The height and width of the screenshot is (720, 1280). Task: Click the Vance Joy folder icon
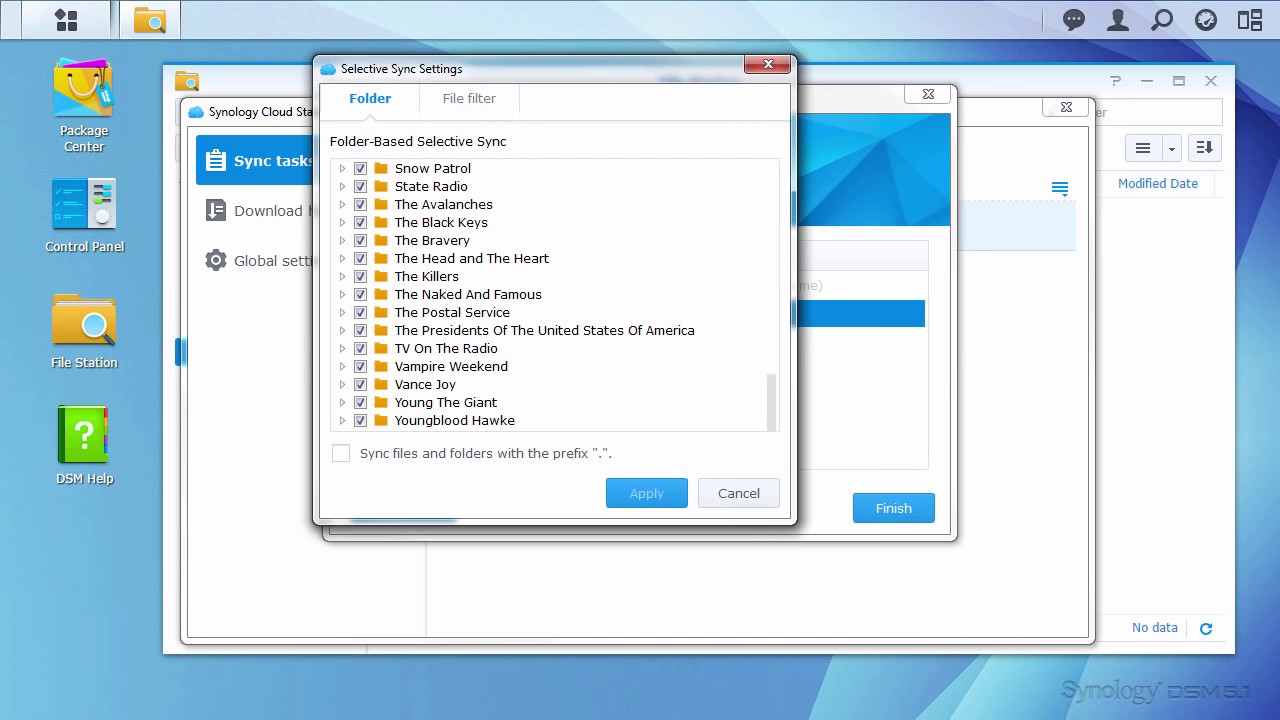click(x=381, y=384)
